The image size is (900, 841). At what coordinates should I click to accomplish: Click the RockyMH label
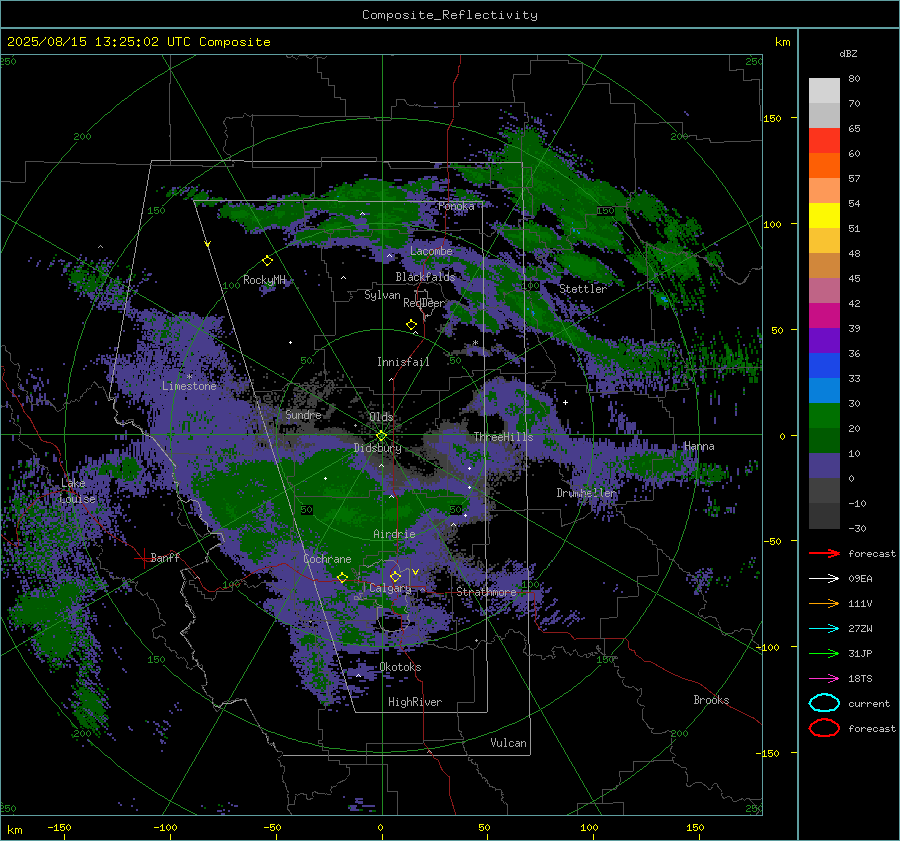point(264,280)
